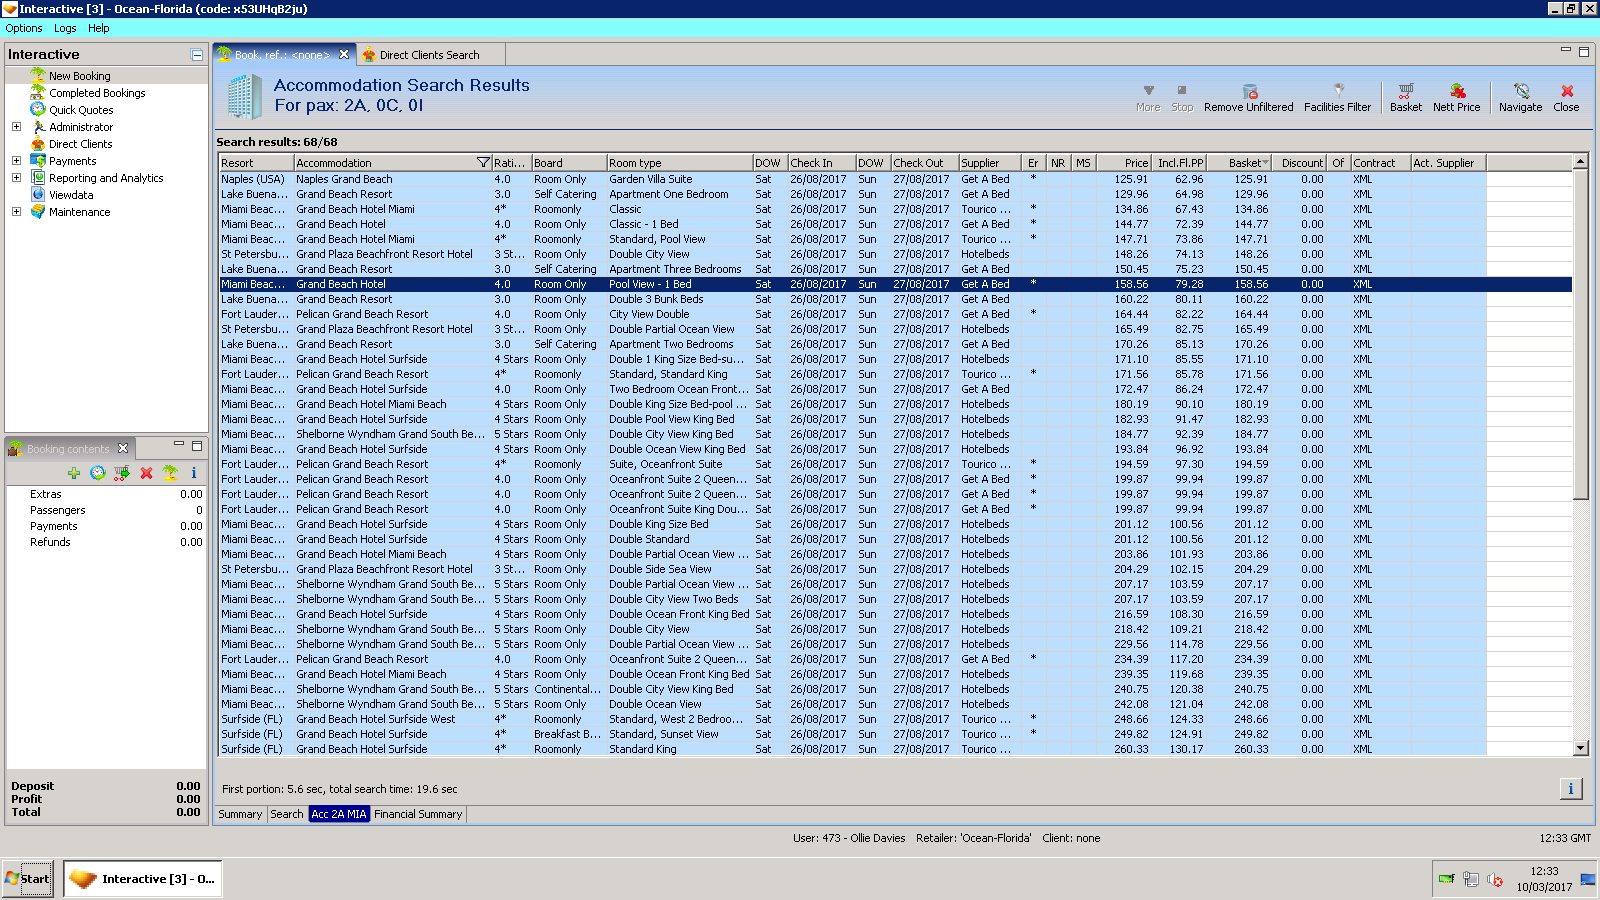1600x900 pixels.
Task: Open Completed Bookings in the tree
Action: (x=97, y=93)
